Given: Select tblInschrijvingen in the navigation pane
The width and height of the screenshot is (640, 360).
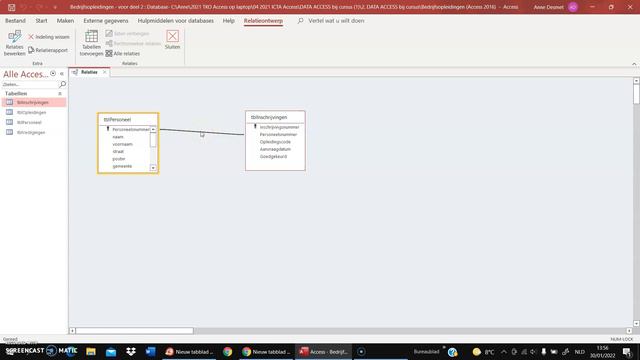Looking at the screenshot, I should 34,102.
